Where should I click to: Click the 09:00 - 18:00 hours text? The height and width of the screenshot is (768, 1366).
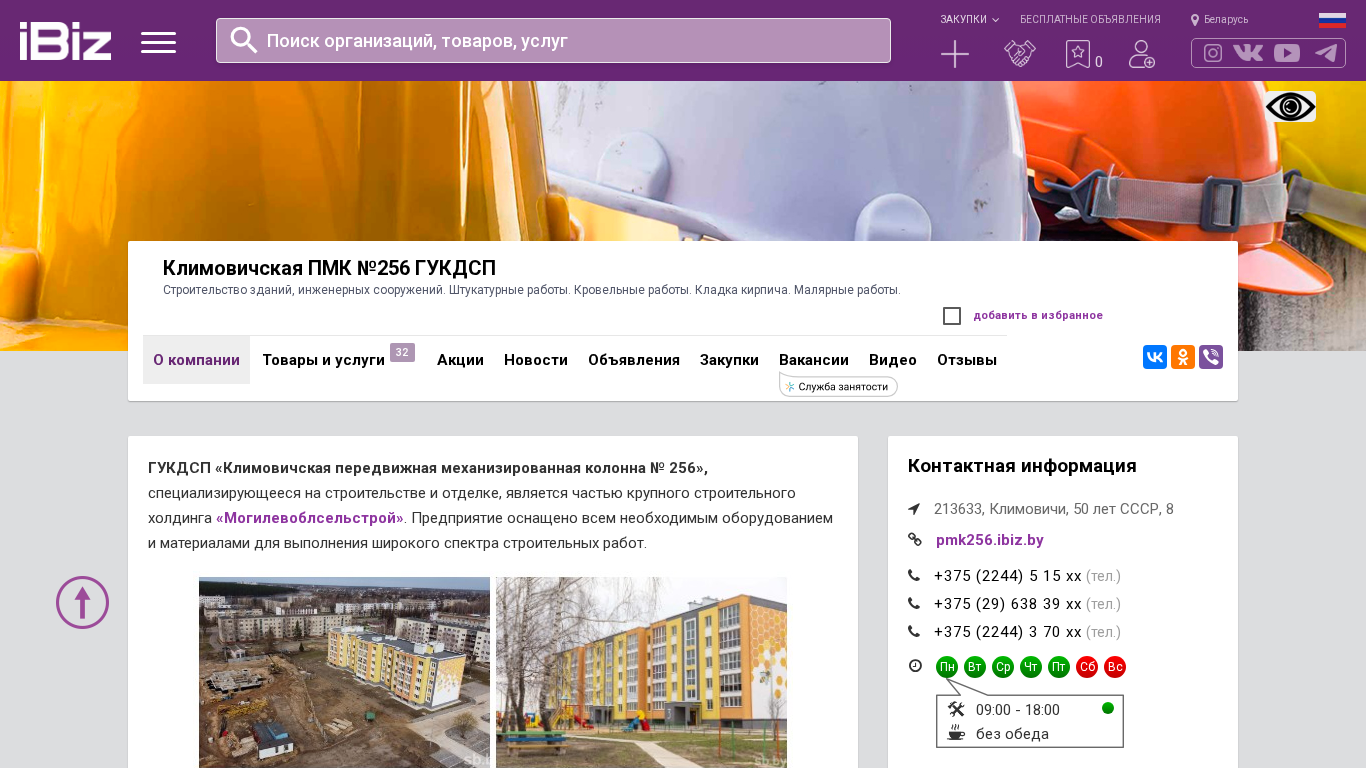pos(1018,710)
